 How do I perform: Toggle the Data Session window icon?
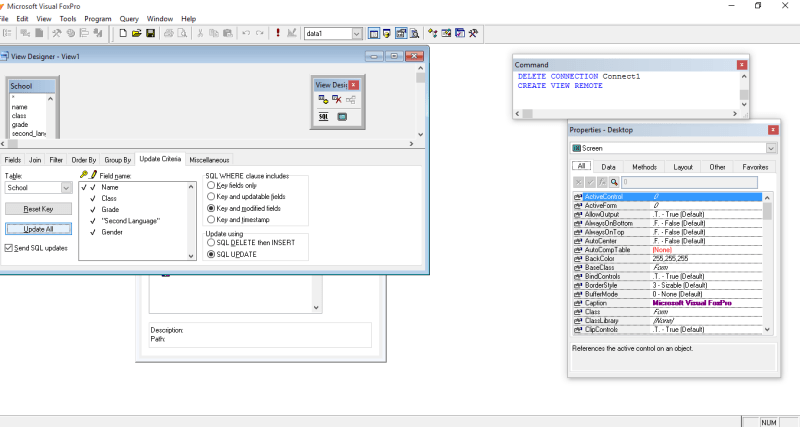click(x=387, y=33)
